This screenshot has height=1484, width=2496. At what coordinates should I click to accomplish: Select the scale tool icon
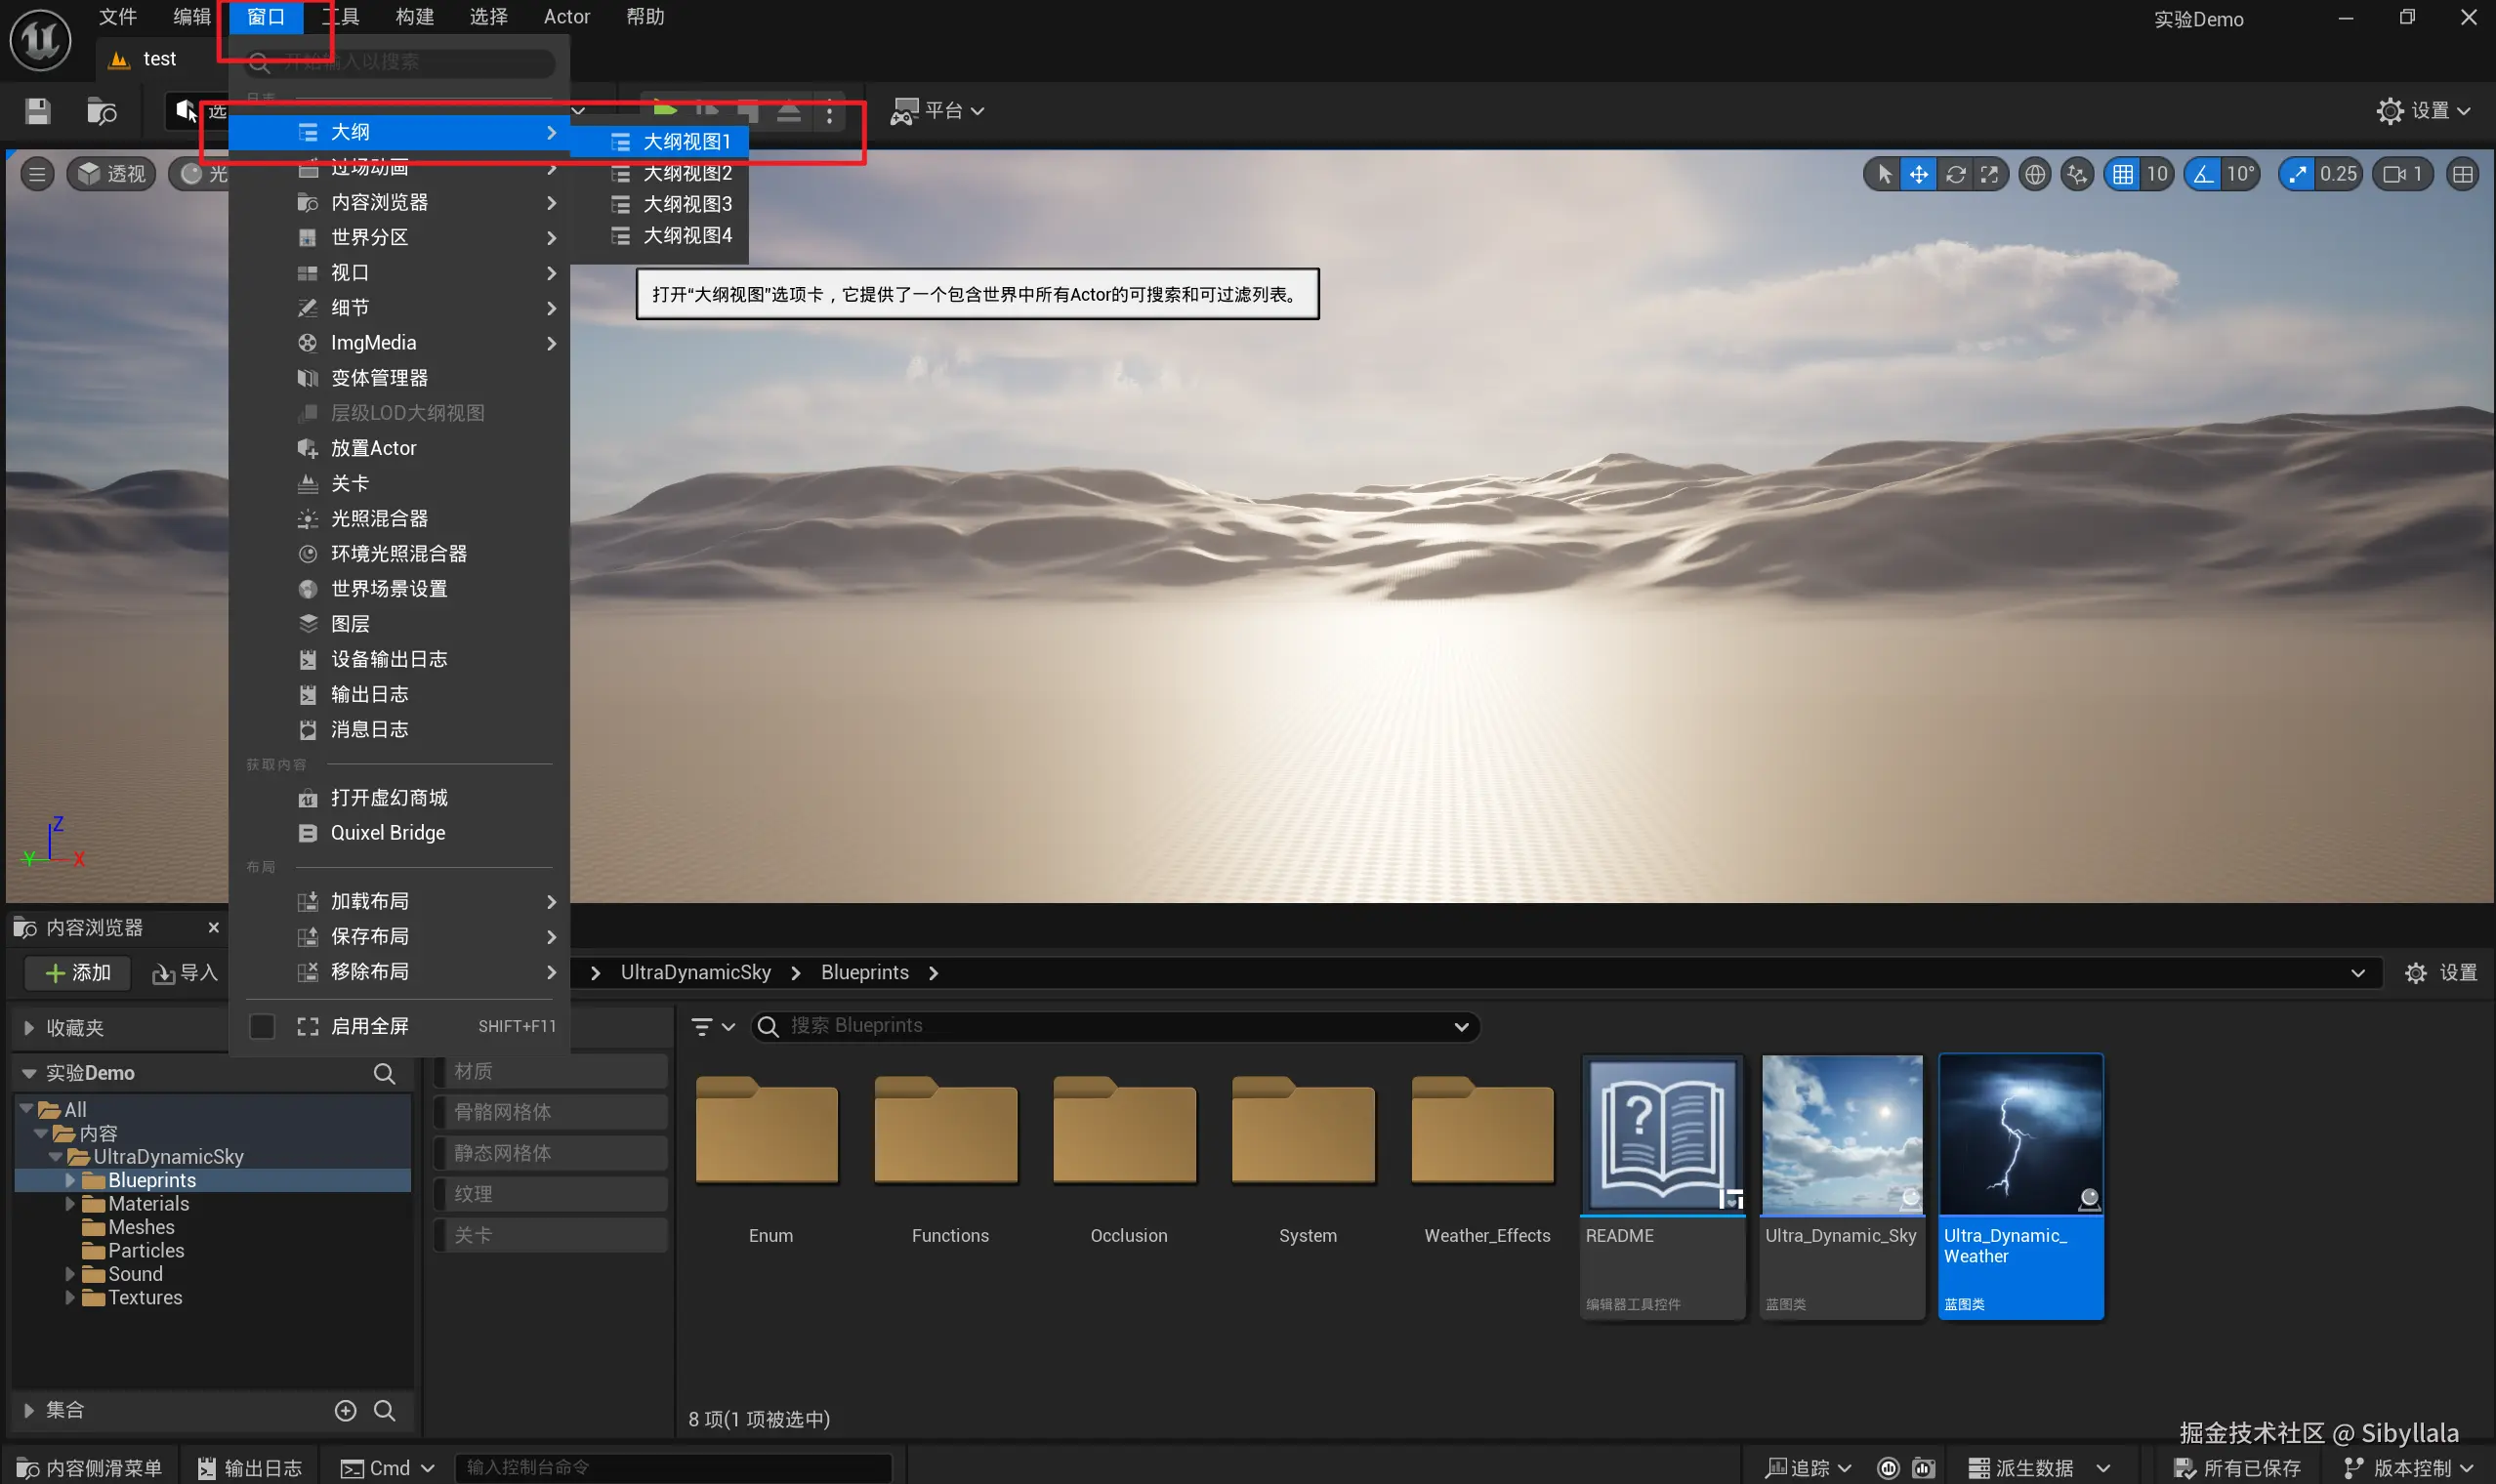pyautogui.click(x=1990, y=174)
